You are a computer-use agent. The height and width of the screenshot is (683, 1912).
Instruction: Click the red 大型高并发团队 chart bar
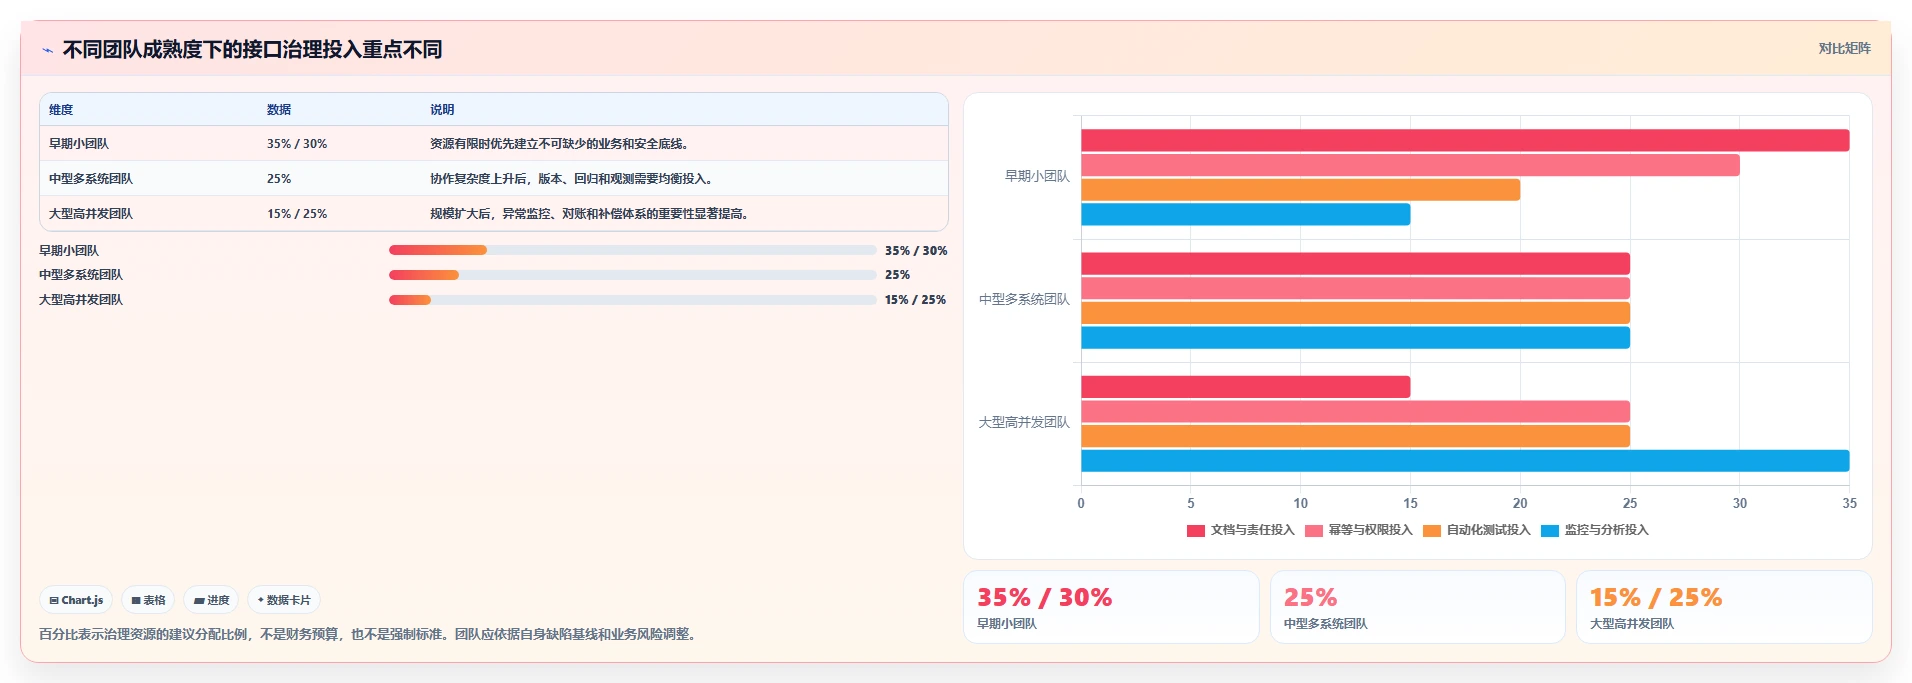pyautogui.click(x=1245, y=387)
